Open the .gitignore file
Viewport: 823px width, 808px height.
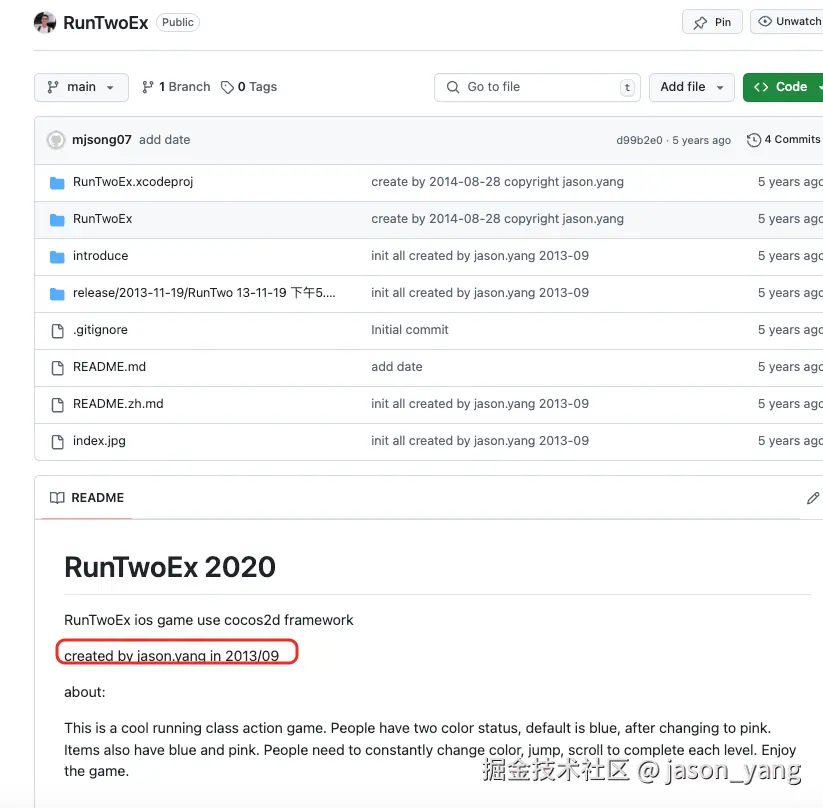[100, 330]
